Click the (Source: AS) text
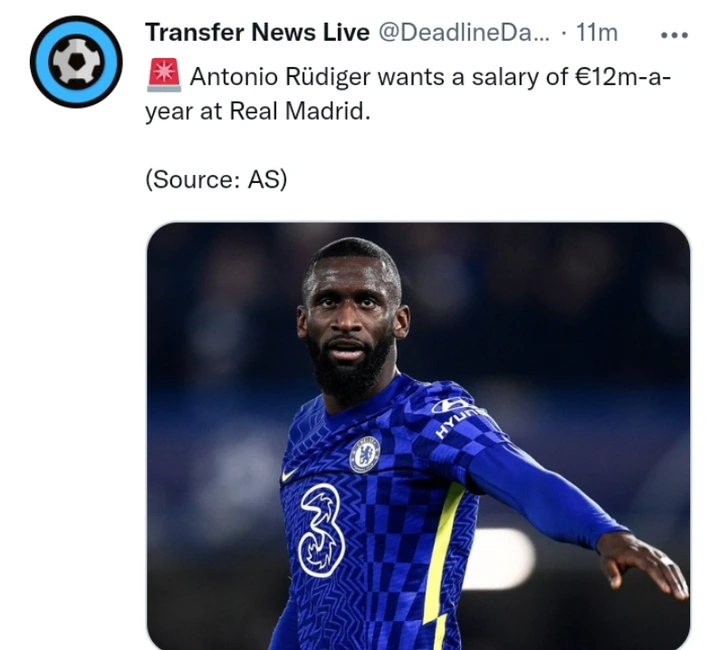Viewport: 720px width, 650px height. pyautogui.click(x=216, y=179)
